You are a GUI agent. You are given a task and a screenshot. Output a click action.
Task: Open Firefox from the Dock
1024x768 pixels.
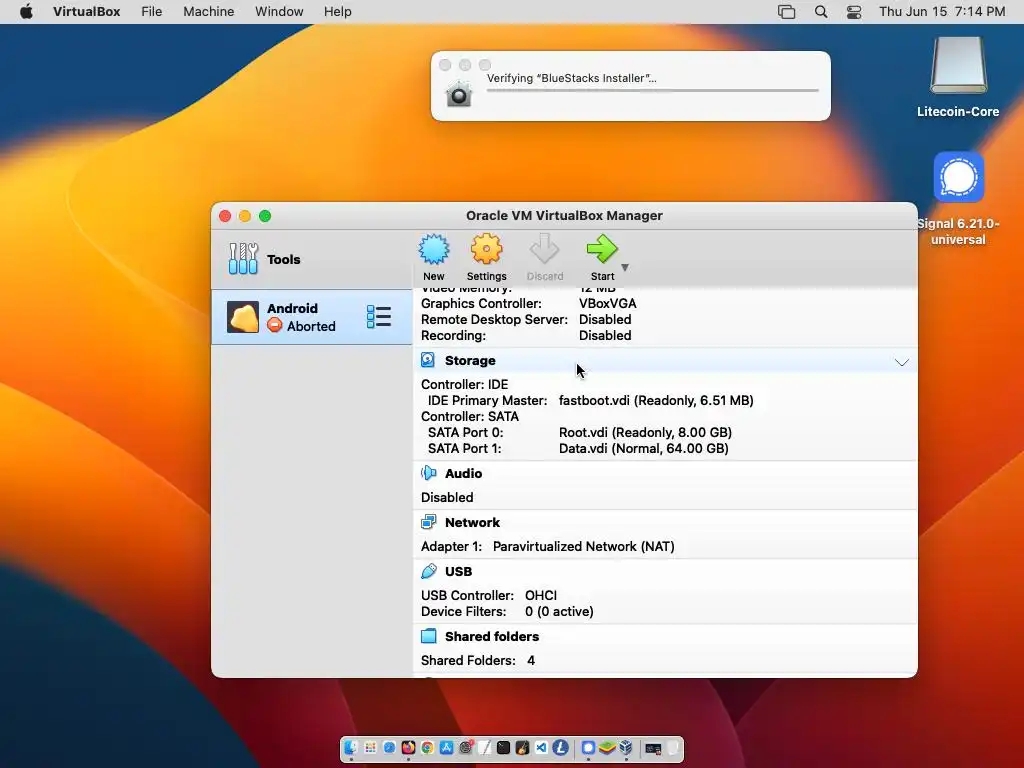[408, 748]
